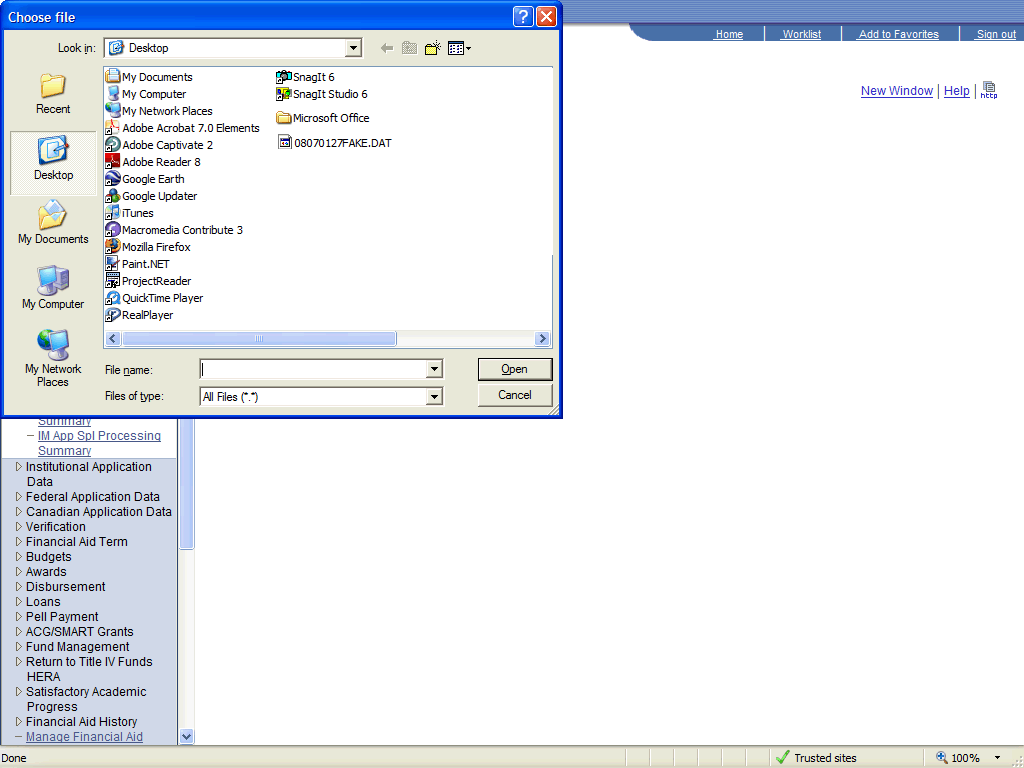
Task: Create a new folder
Action: click(432, 48)
